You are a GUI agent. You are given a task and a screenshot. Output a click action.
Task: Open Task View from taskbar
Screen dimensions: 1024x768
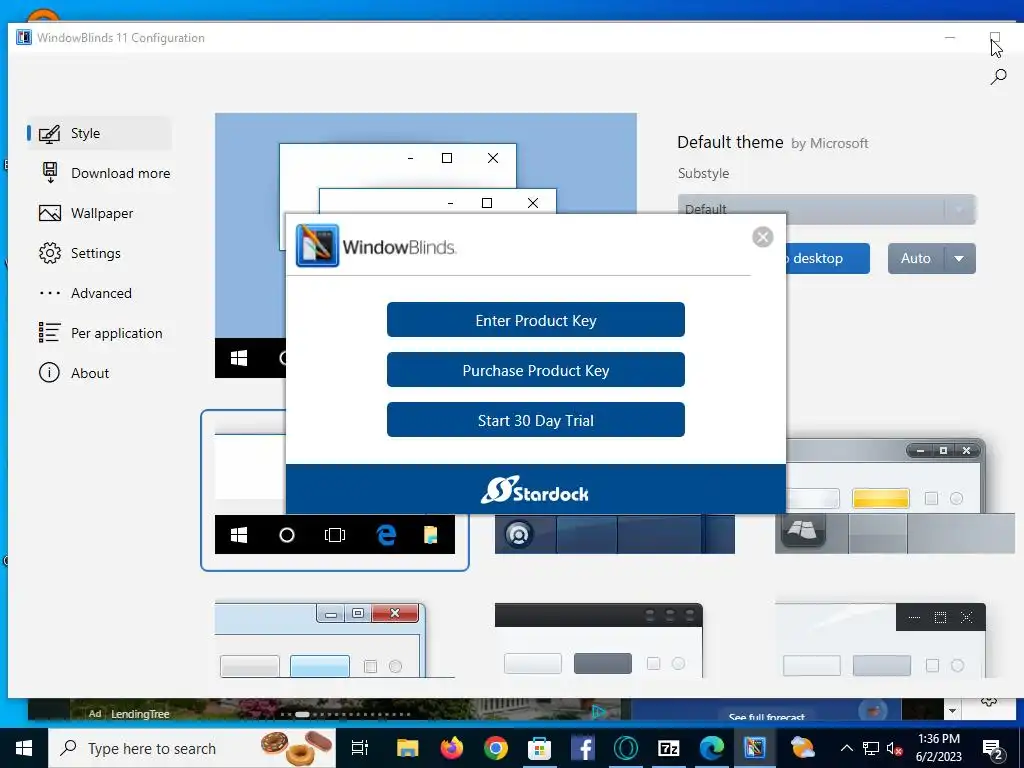[360, 748]
